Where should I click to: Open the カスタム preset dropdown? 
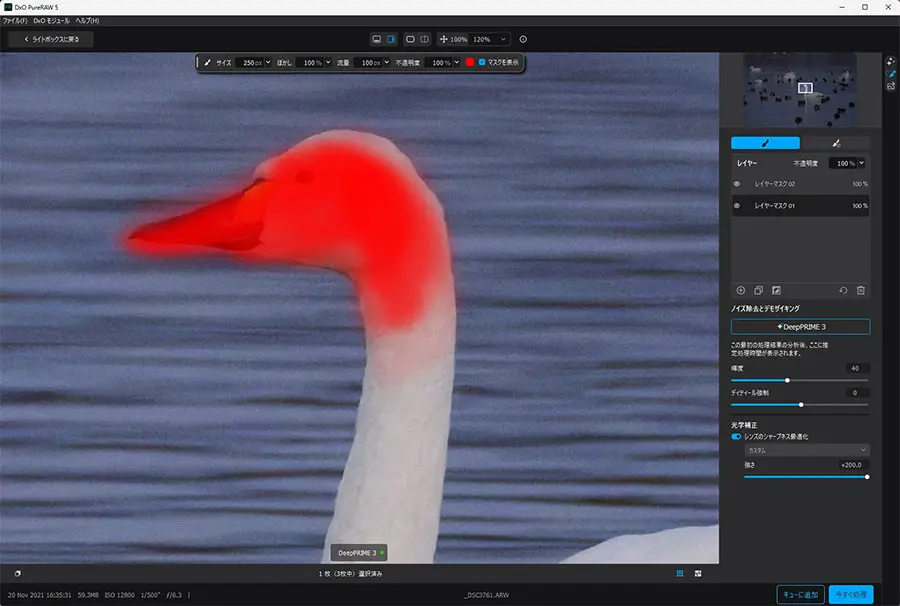[x=806, y=450]
